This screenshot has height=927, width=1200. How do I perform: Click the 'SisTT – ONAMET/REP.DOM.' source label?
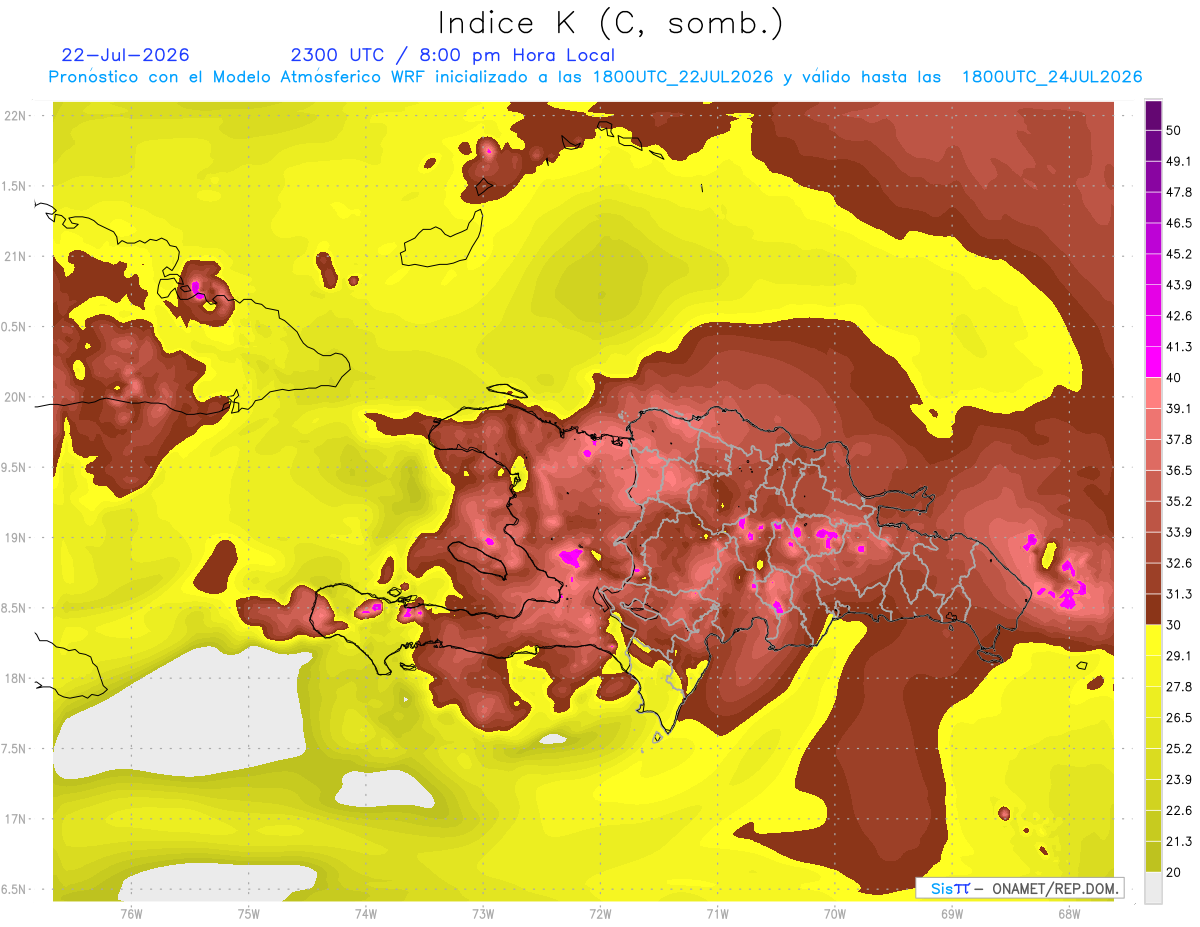coord(1020,888)
